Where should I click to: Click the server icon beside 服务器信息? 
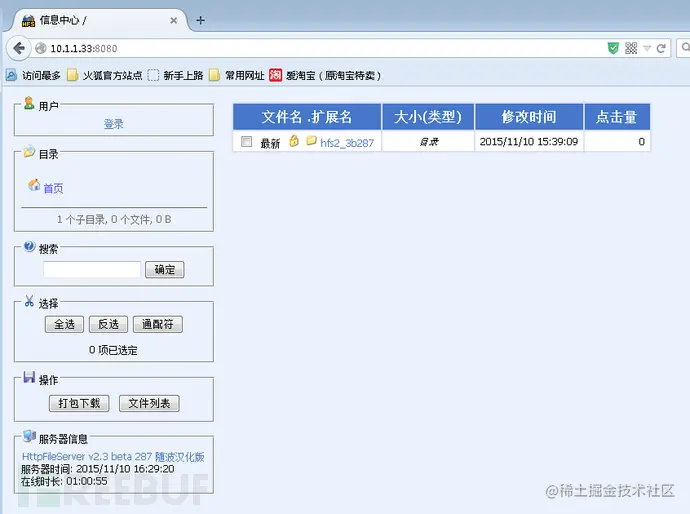point(29,436)
